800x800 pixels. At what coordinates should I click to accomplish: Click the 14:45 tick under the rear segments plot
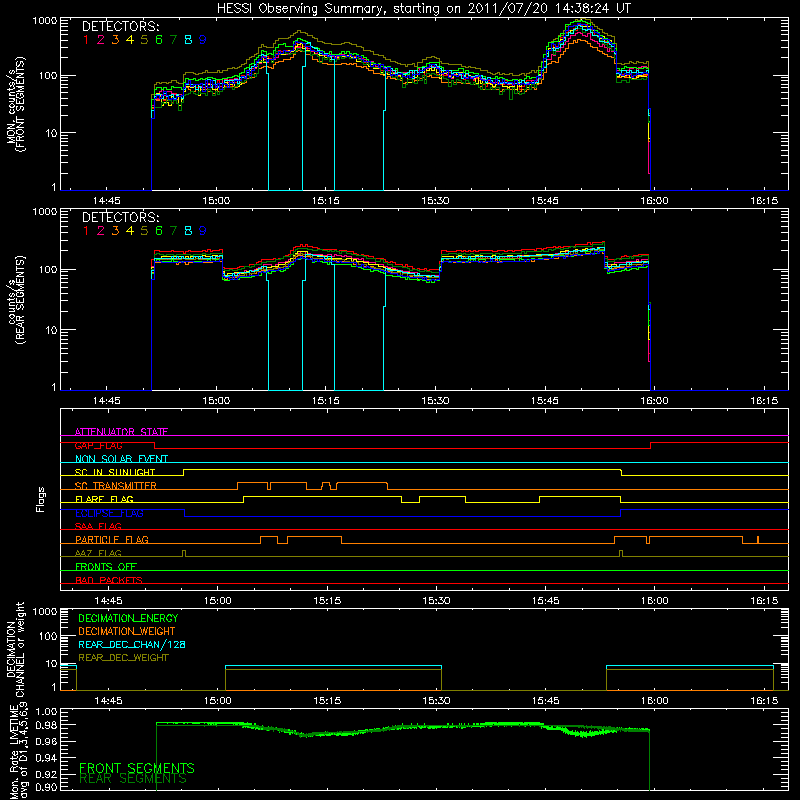[x=107, y=401]
